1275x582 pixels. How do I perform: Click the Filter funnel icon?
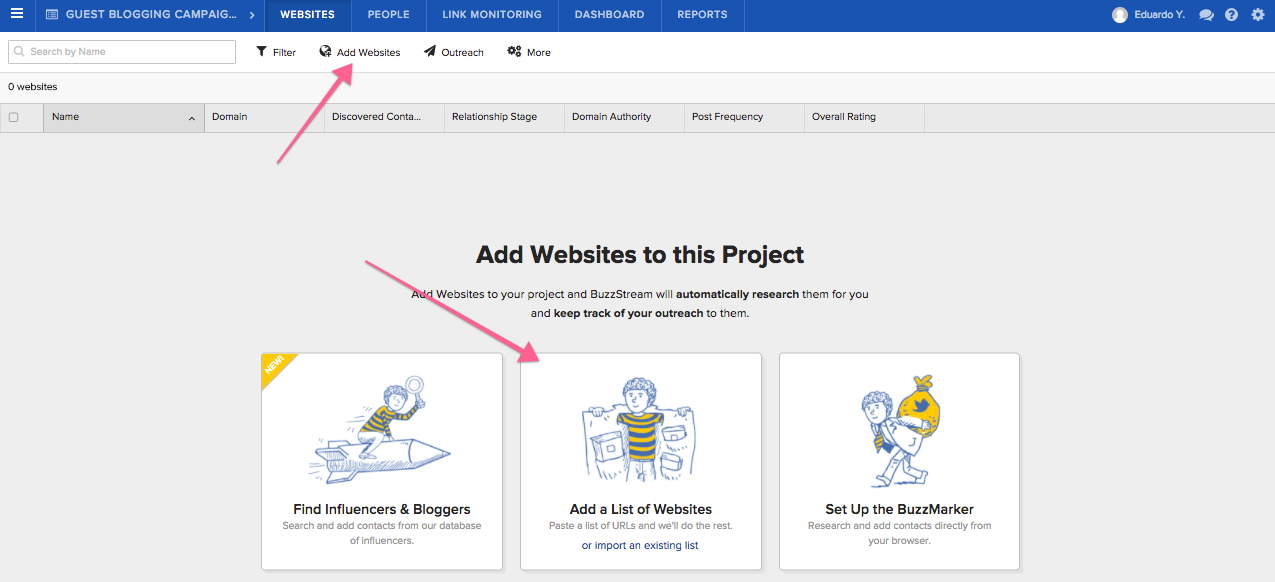pyautogui.click(x=262, y=52)
